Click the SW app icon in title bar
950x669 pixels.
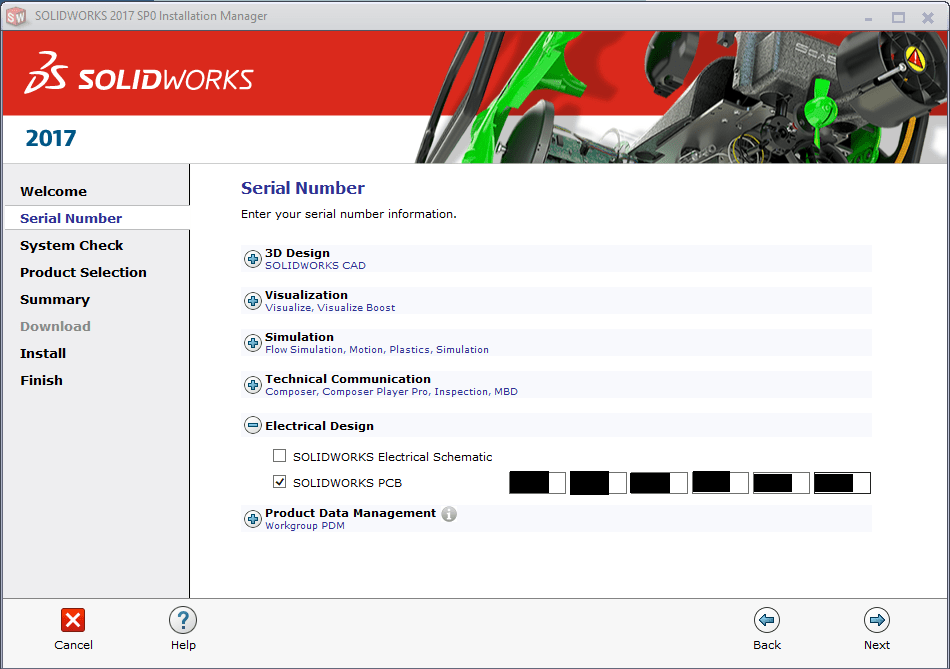point(16,16)
